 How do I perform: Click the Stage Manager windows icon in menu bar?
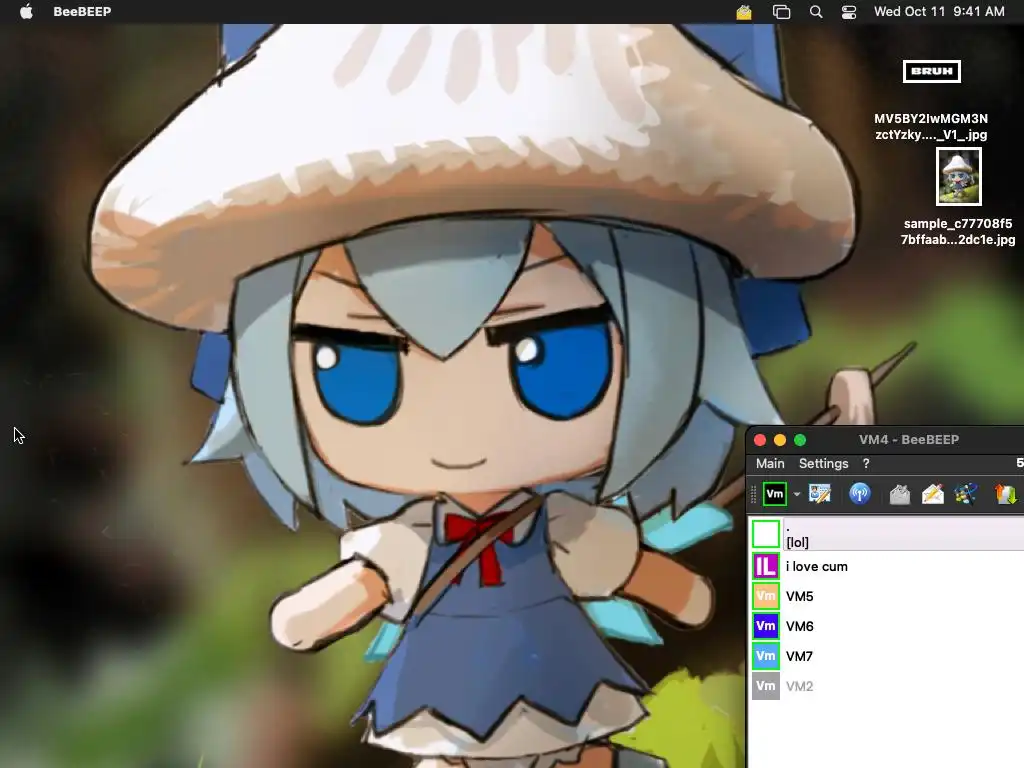click(x=781, y=12)
